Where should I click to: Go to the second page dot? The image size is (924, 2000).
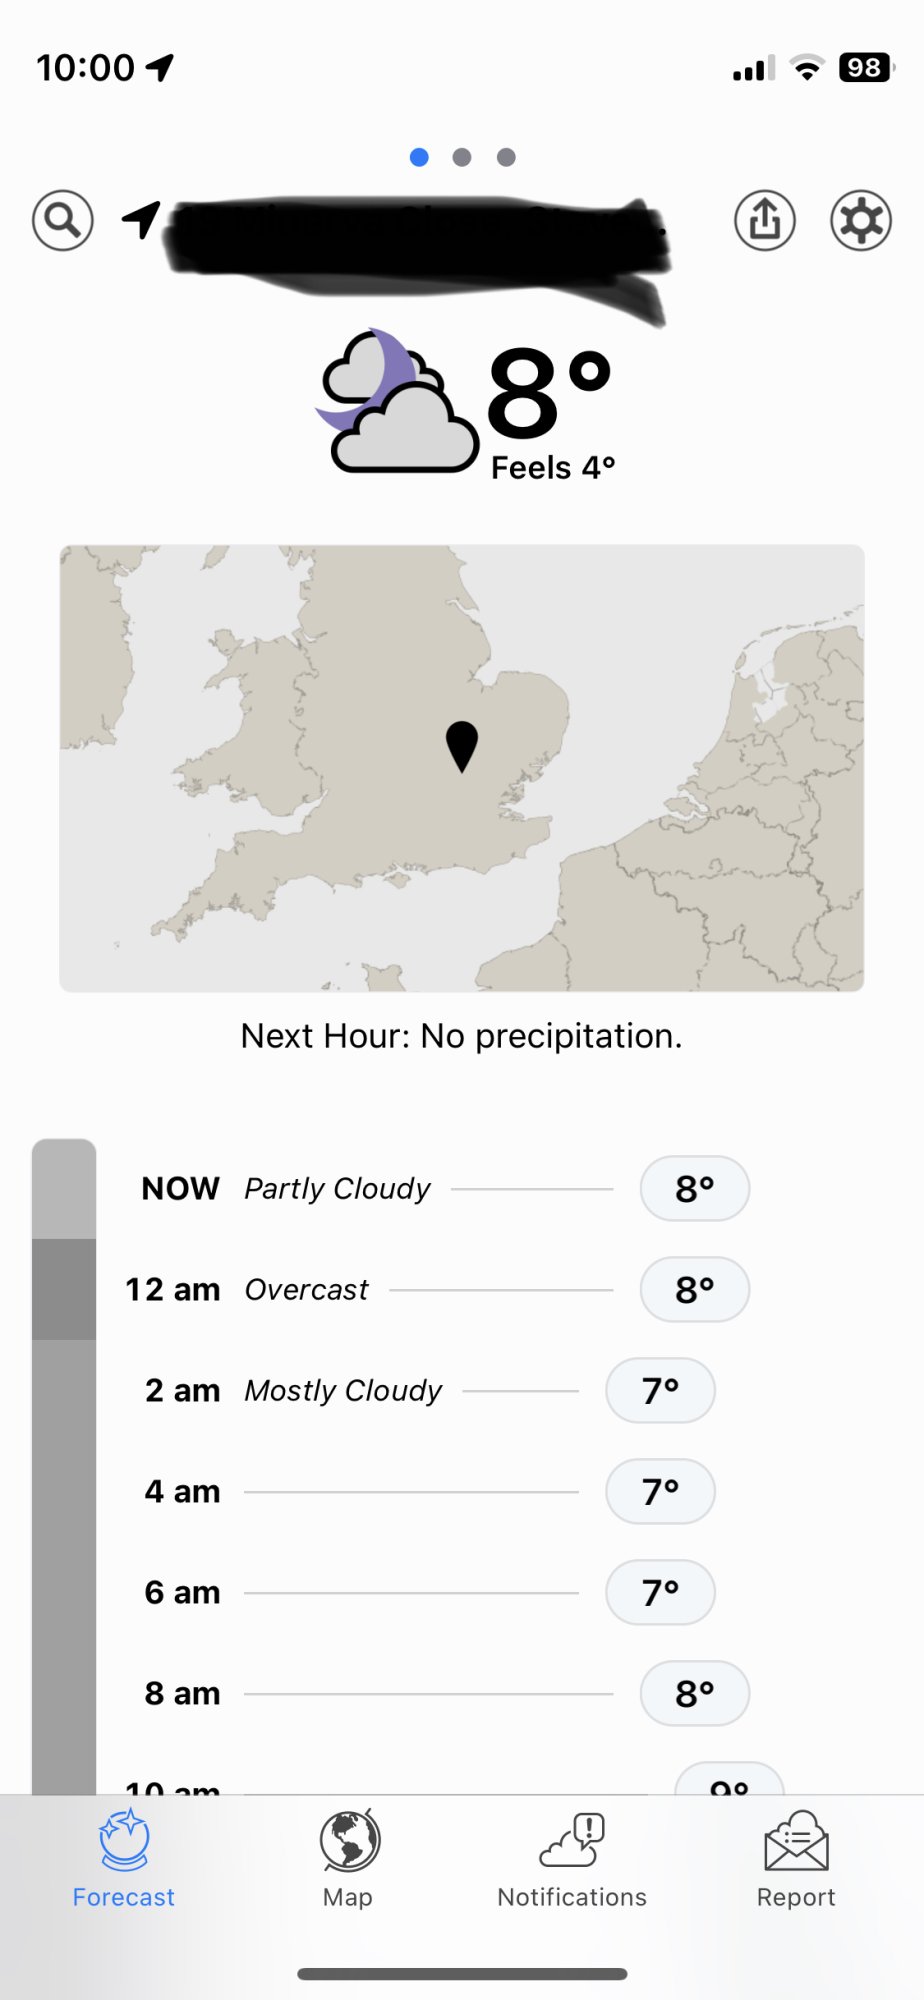[462, 157]
